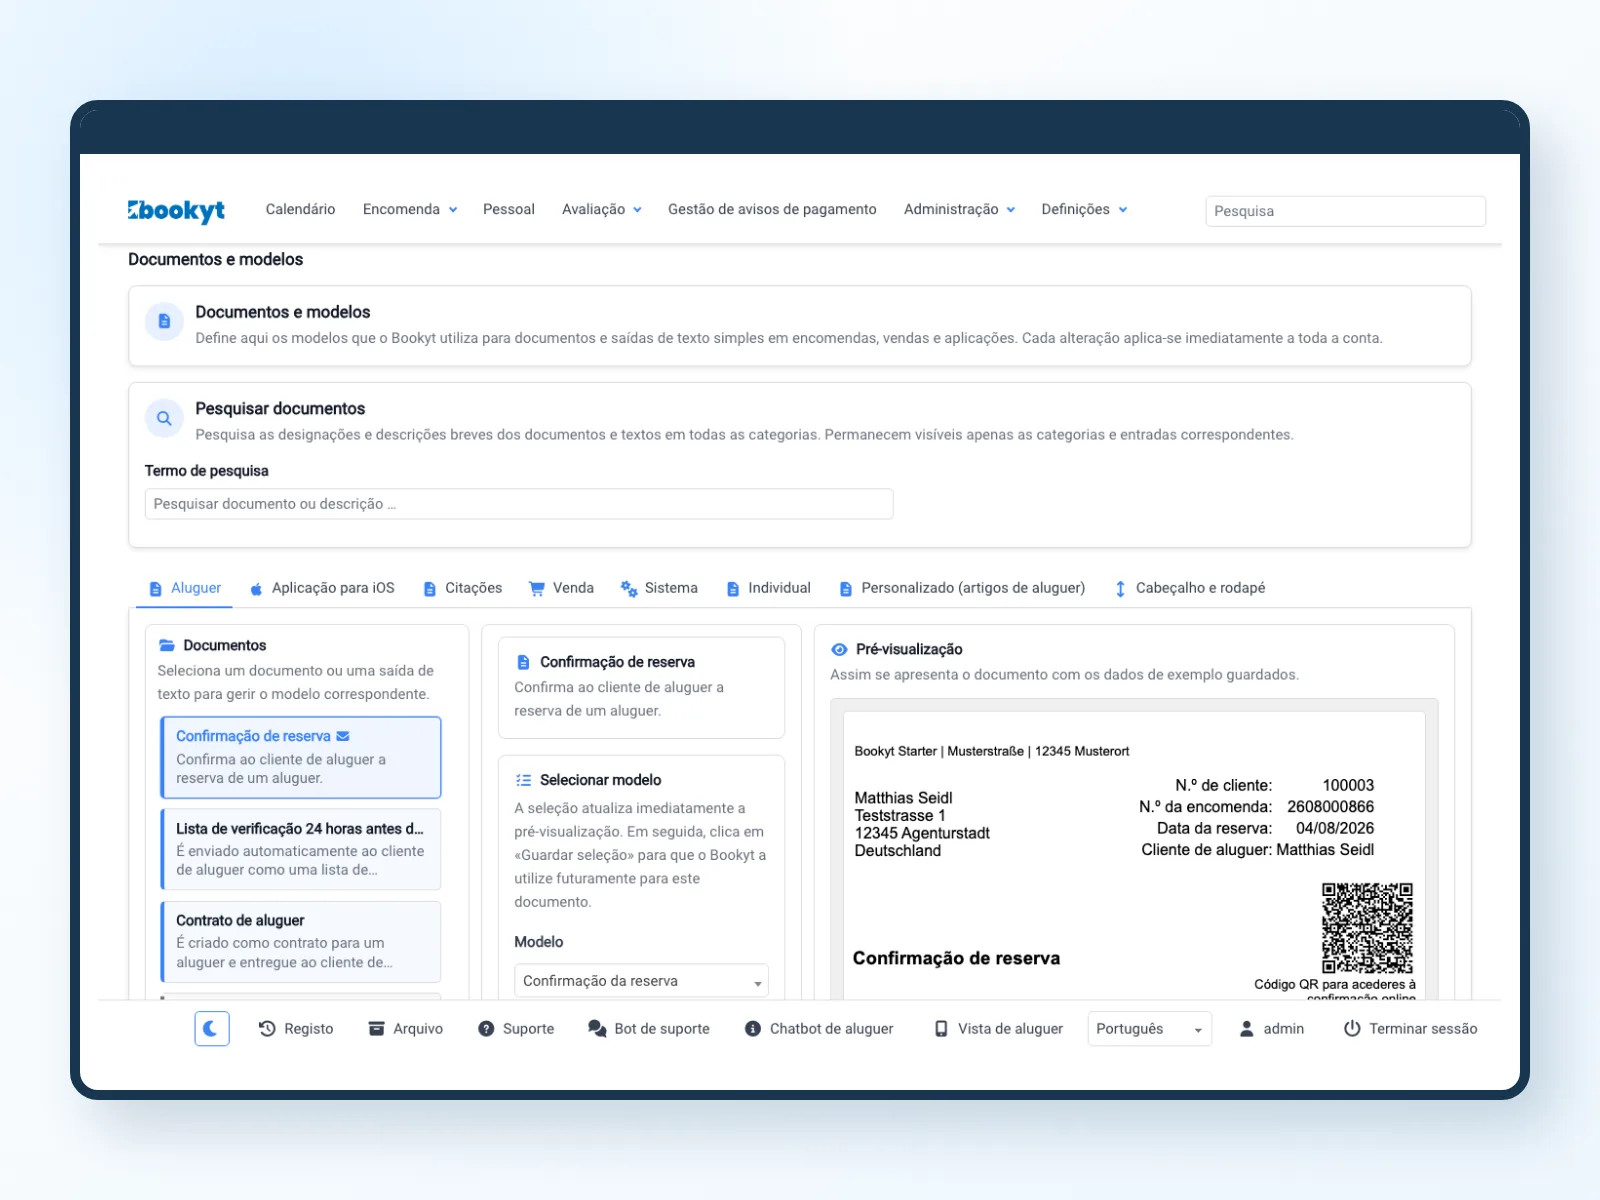Click the Pesquisar documentos magnifier icon
Screen dimensions: 1600x1200
click(164, 418)
